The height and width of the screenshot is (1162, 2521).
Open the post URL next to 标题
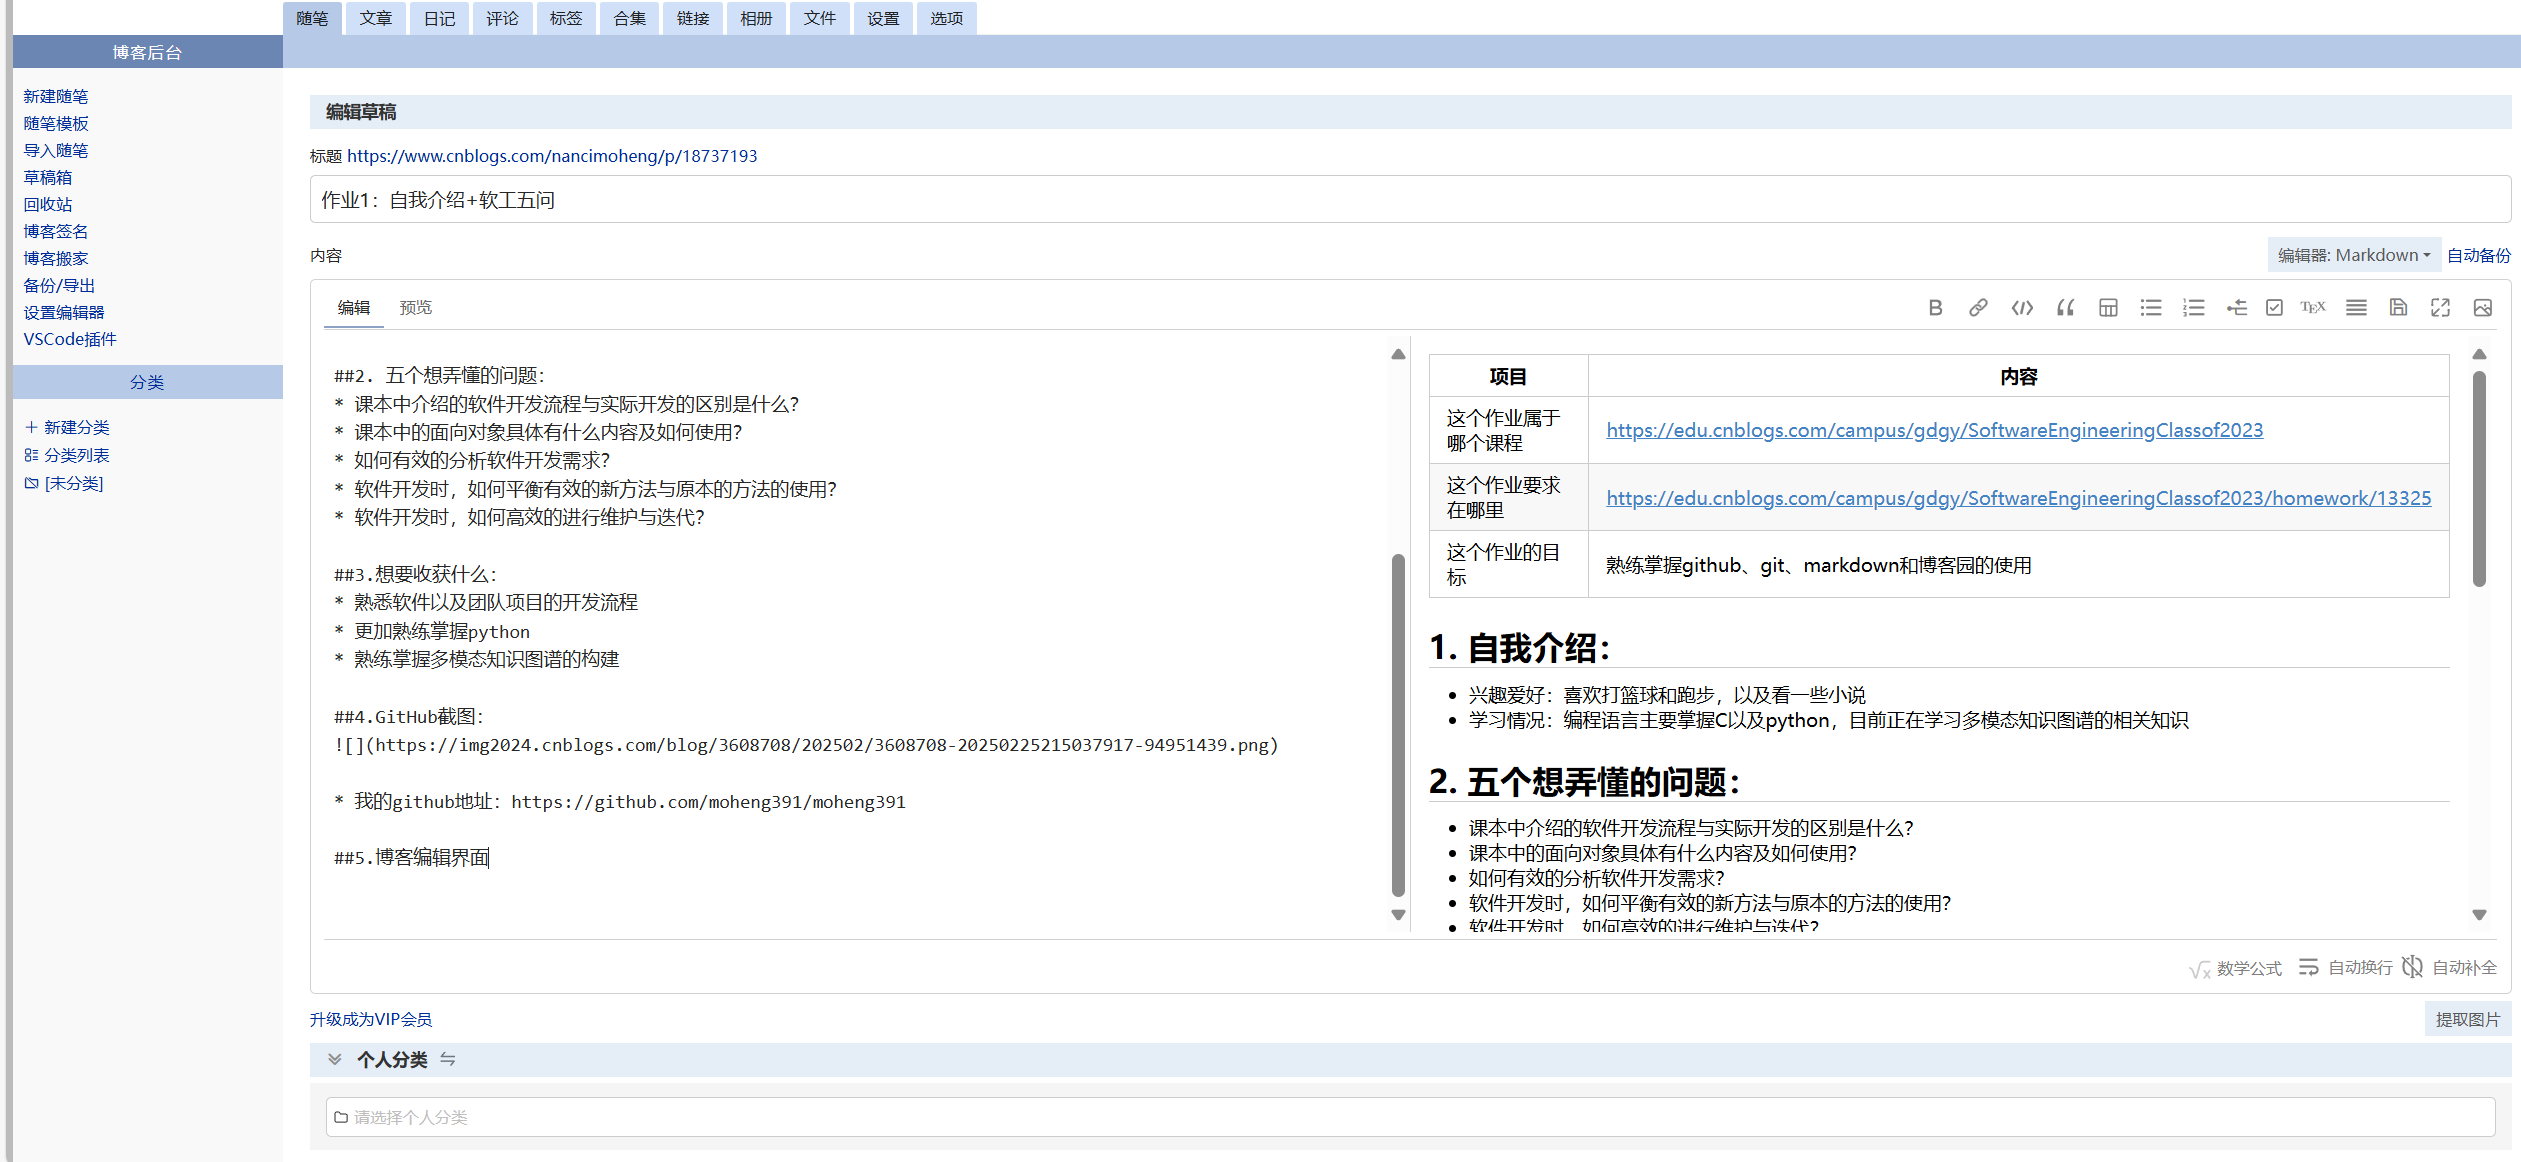tap(552, 156)
